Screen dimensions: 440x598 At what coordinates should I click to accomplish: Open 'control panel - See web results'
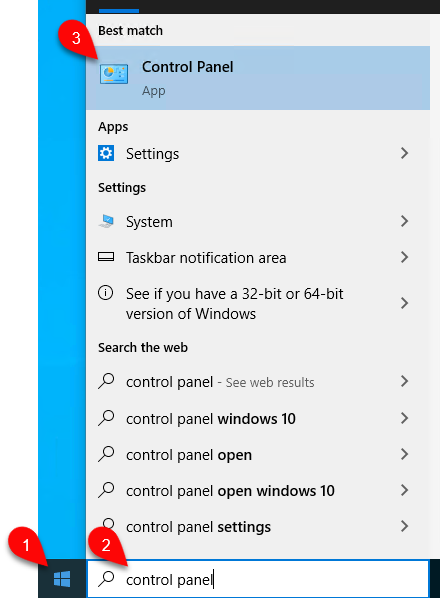258,381
